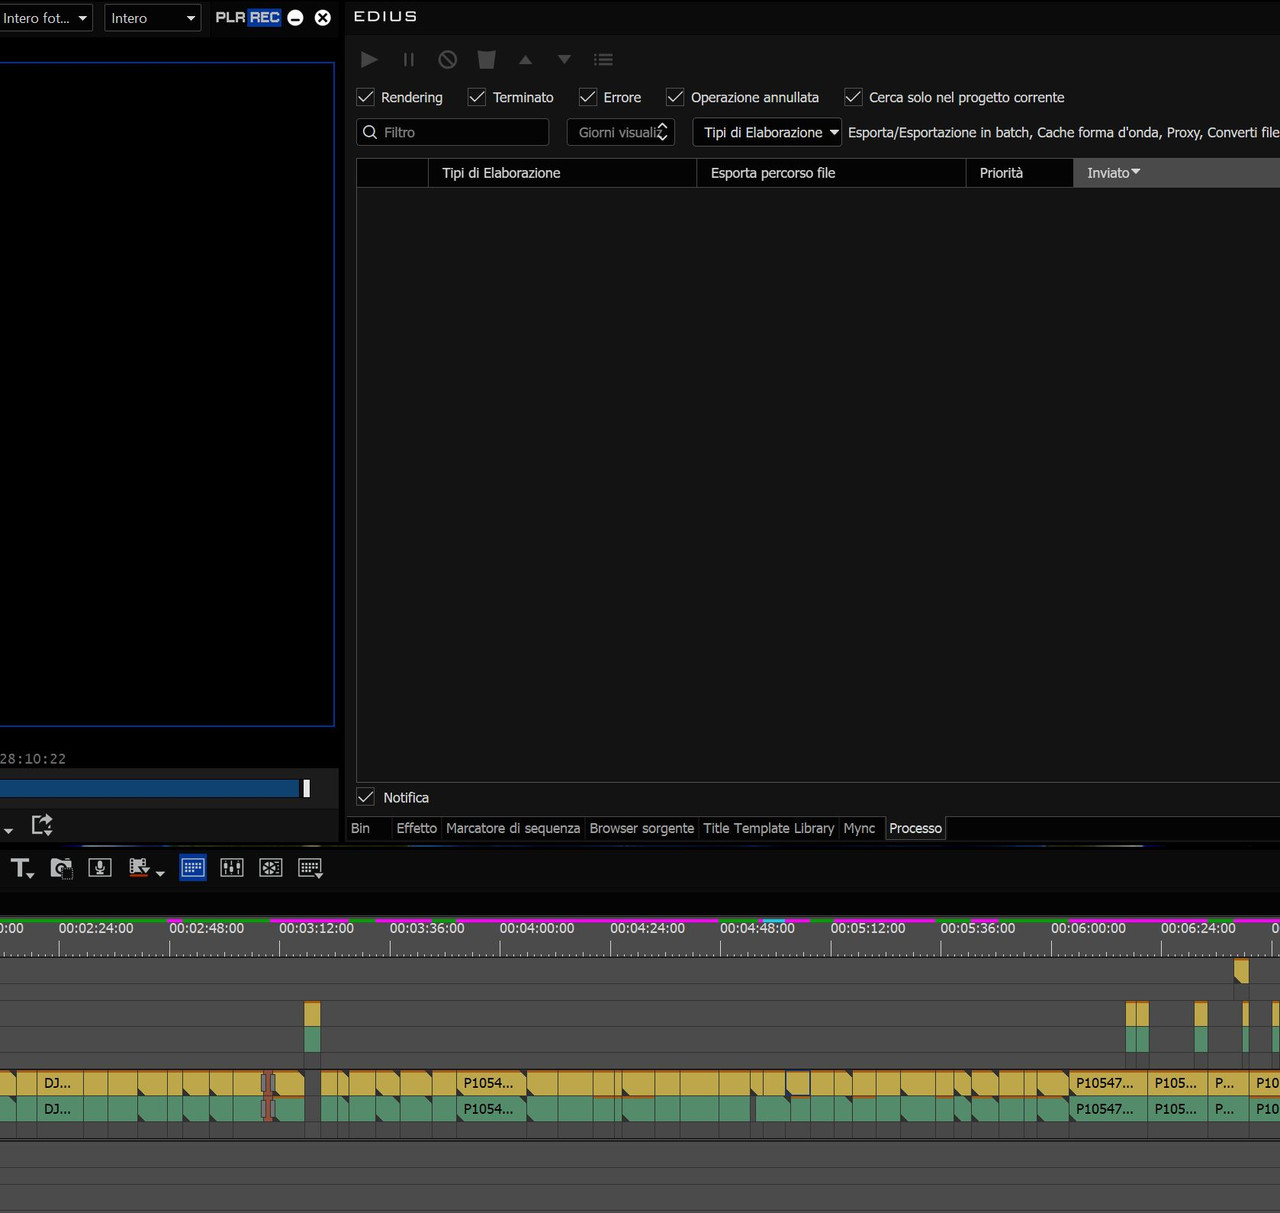Viewport: 1280px width, 1213px height.
Task: Move job down with the down triangle
Action: coord(565,60)
